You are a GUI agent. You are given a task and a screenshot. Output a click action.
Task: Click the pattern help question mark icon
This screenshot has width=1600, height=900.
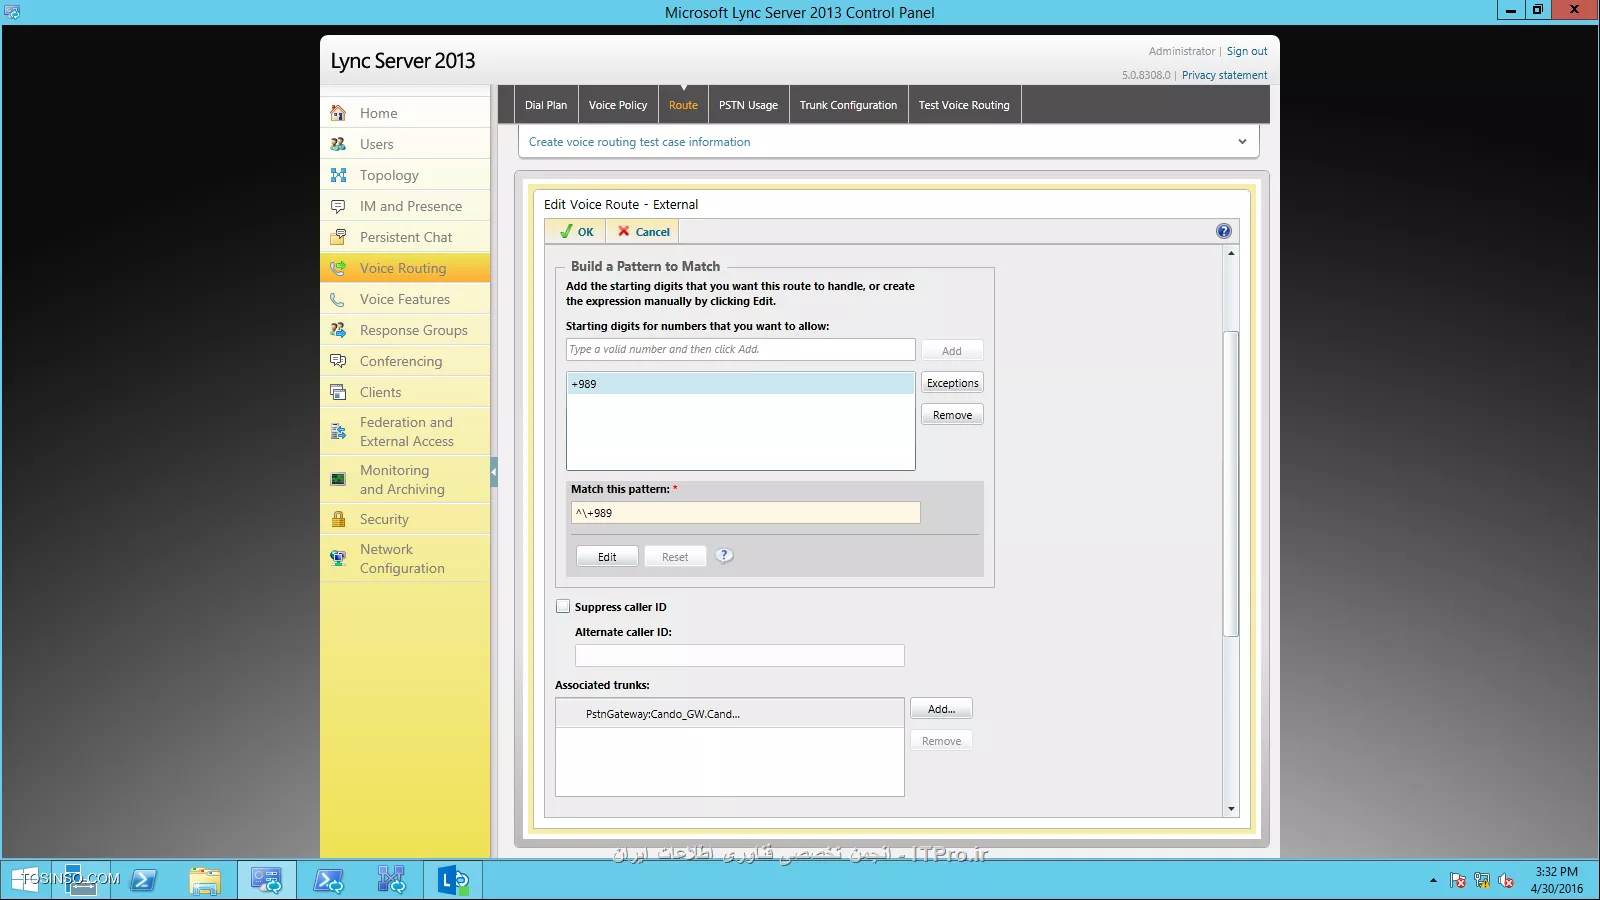pos(724,556)
